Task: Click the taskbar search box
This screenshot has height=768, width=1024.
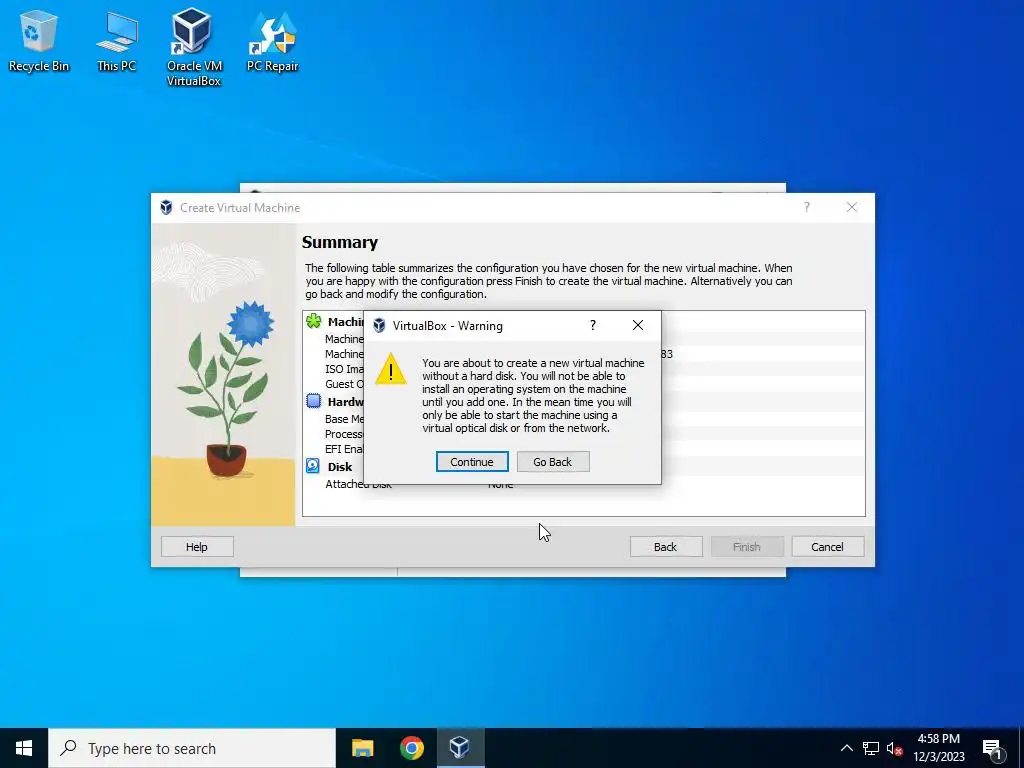Action: [191, 748]
